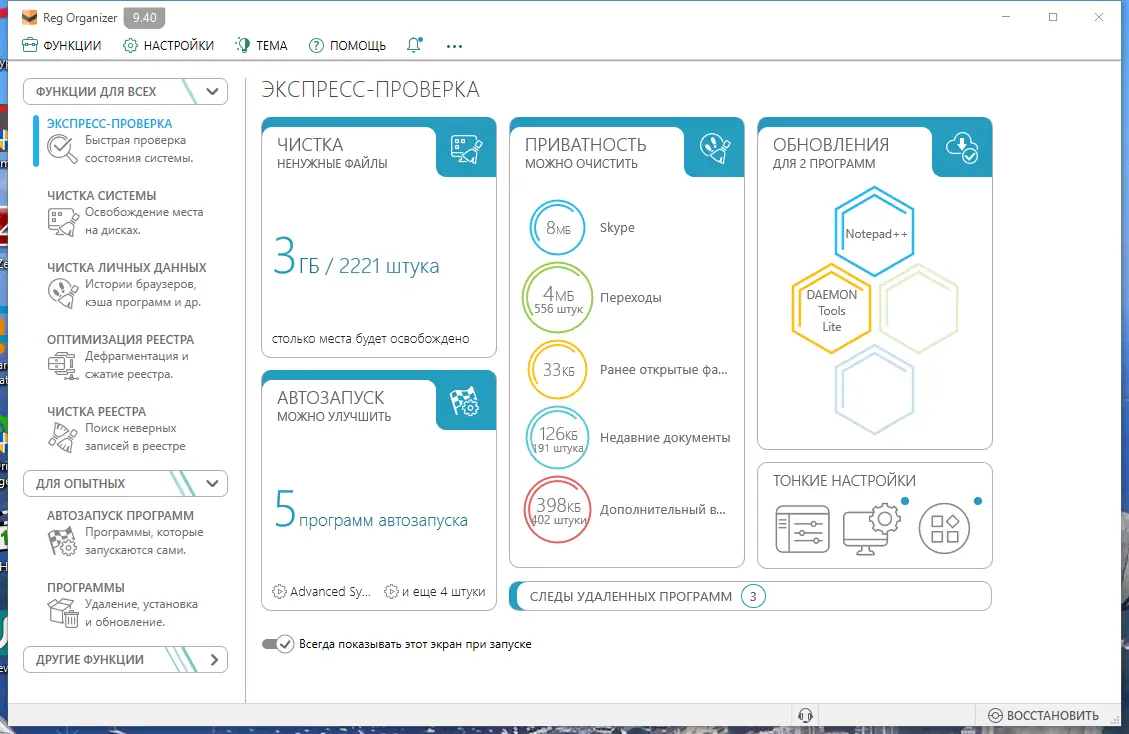The height and width of the screenshot is (734, 1129).
Task: Toggle the Skype privacy cleanup ring
Action: [x=556, y=227]
